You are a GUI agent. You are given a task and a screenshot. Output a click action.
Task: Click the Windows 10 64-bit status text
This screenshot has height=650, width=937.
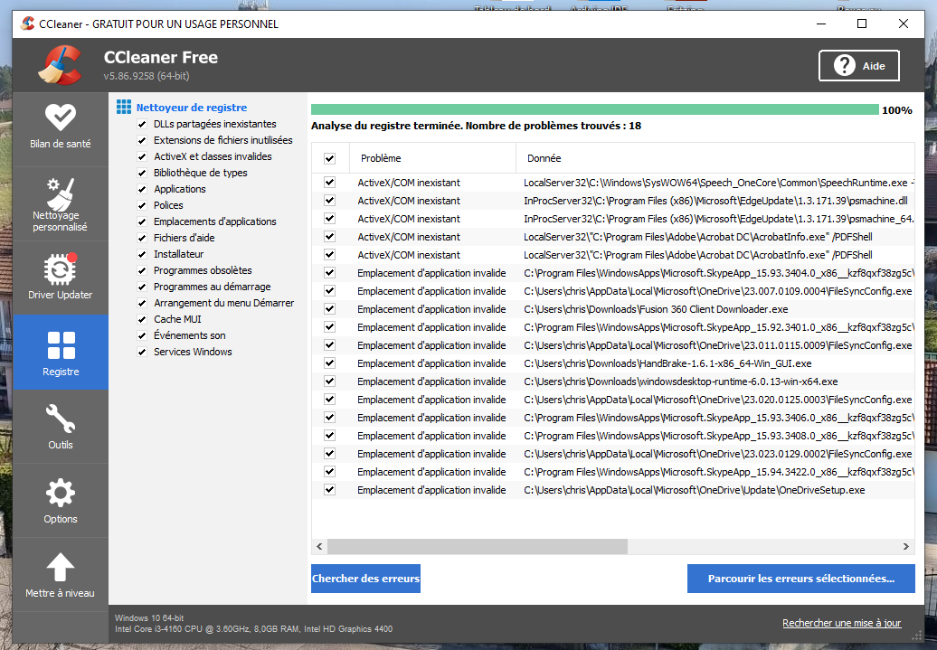point(149,618)
